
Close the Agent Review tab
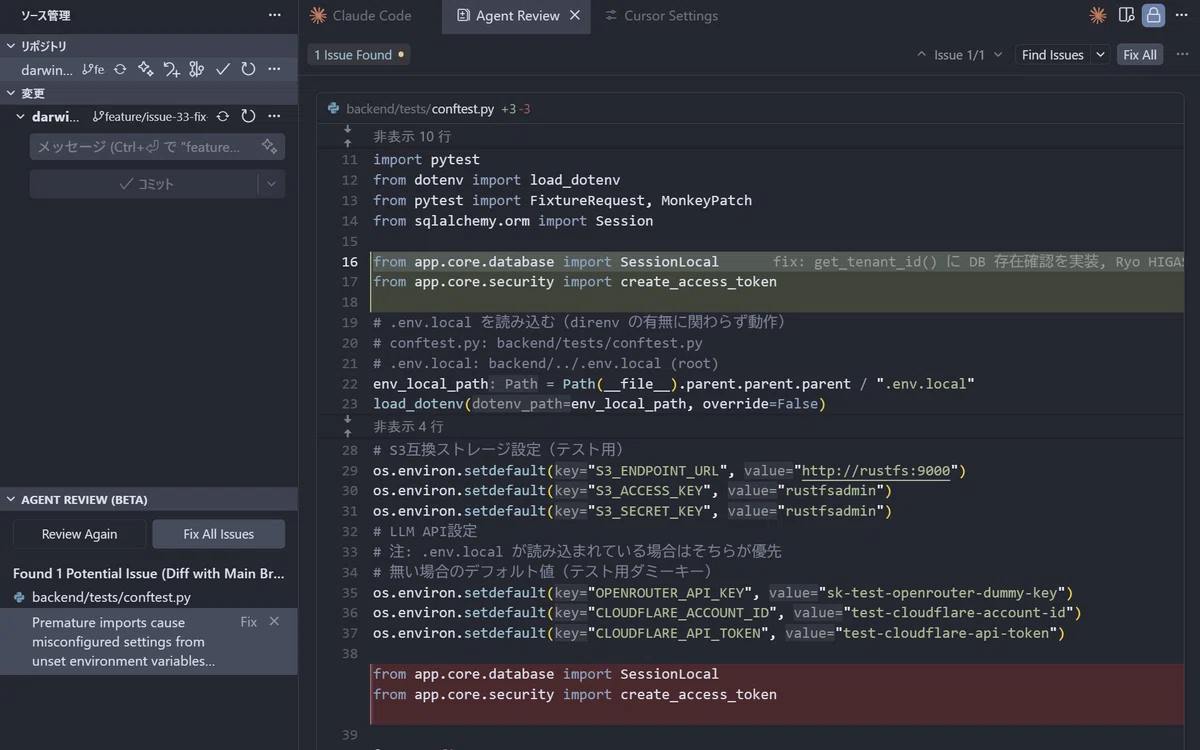click(x=575, y=15)
